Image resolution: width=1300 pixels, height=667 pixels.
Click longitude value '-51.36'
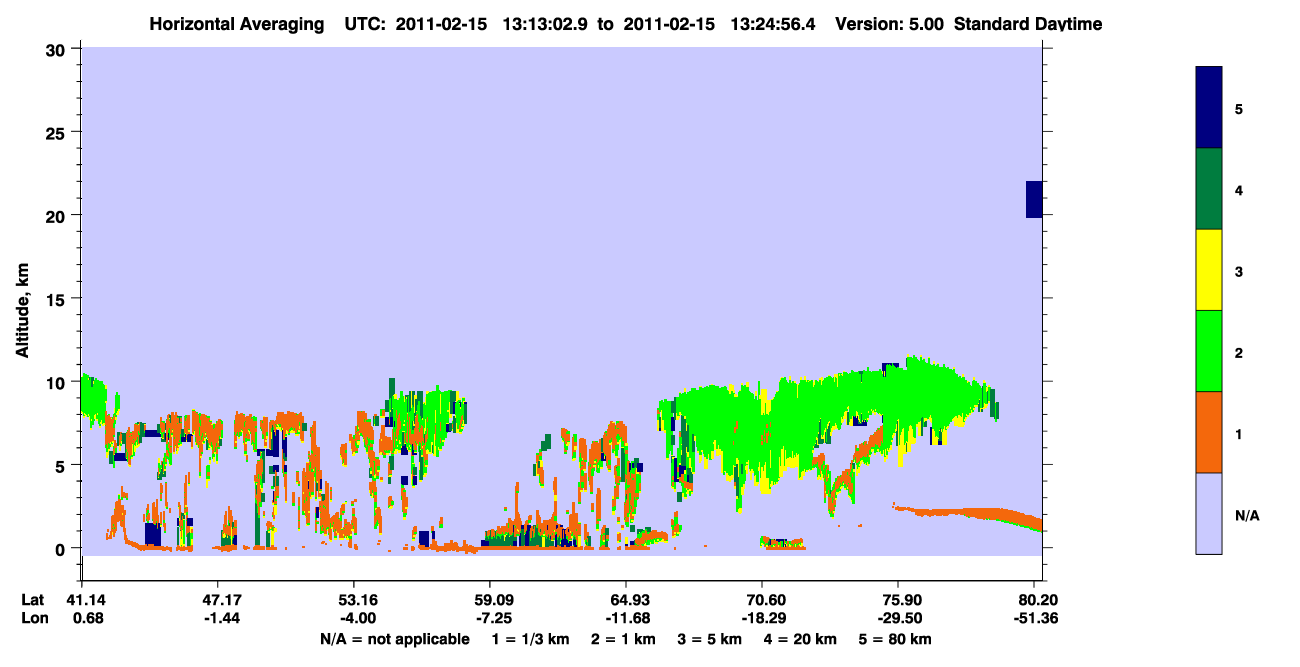pos(1035,618)
